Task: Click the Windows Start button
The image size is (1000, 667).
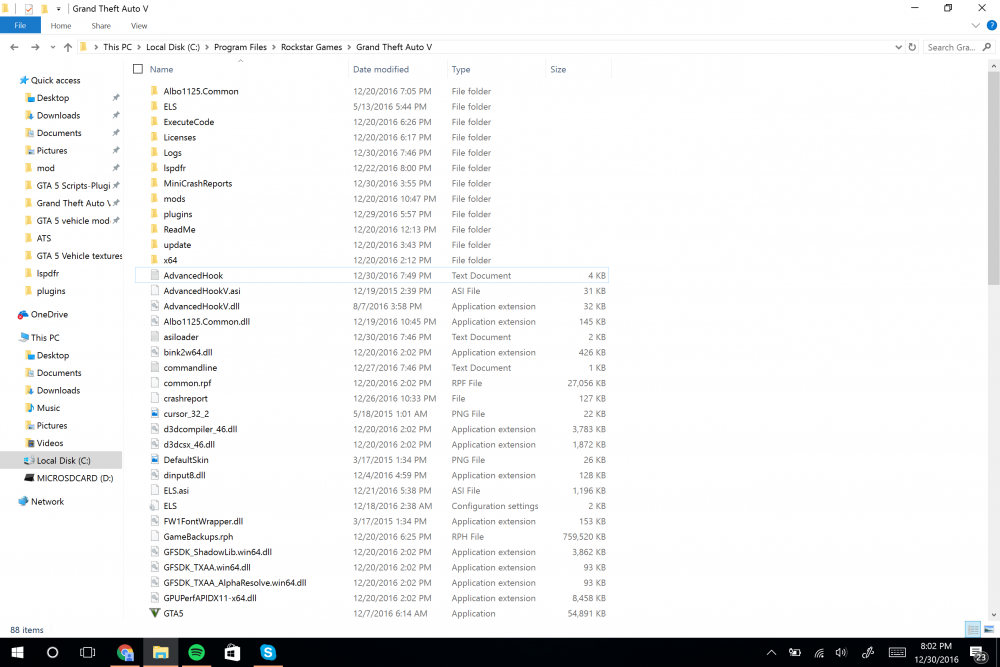Action: [17, 652]
